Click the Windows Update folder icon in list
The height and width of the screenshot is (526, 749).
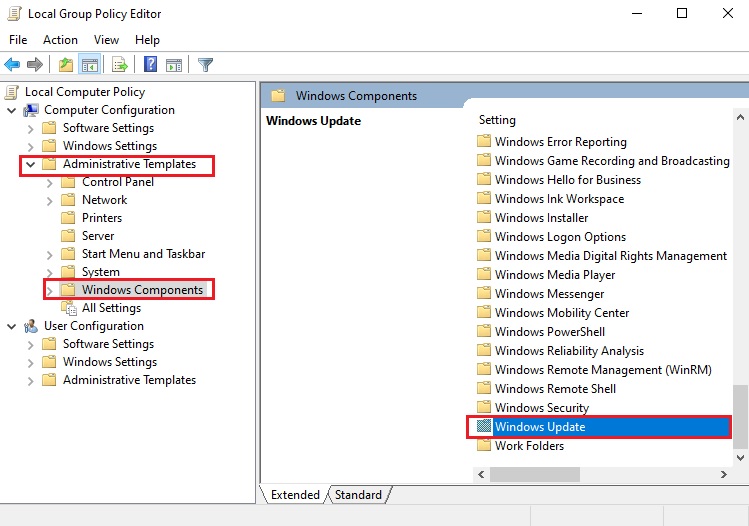(484, 426)
